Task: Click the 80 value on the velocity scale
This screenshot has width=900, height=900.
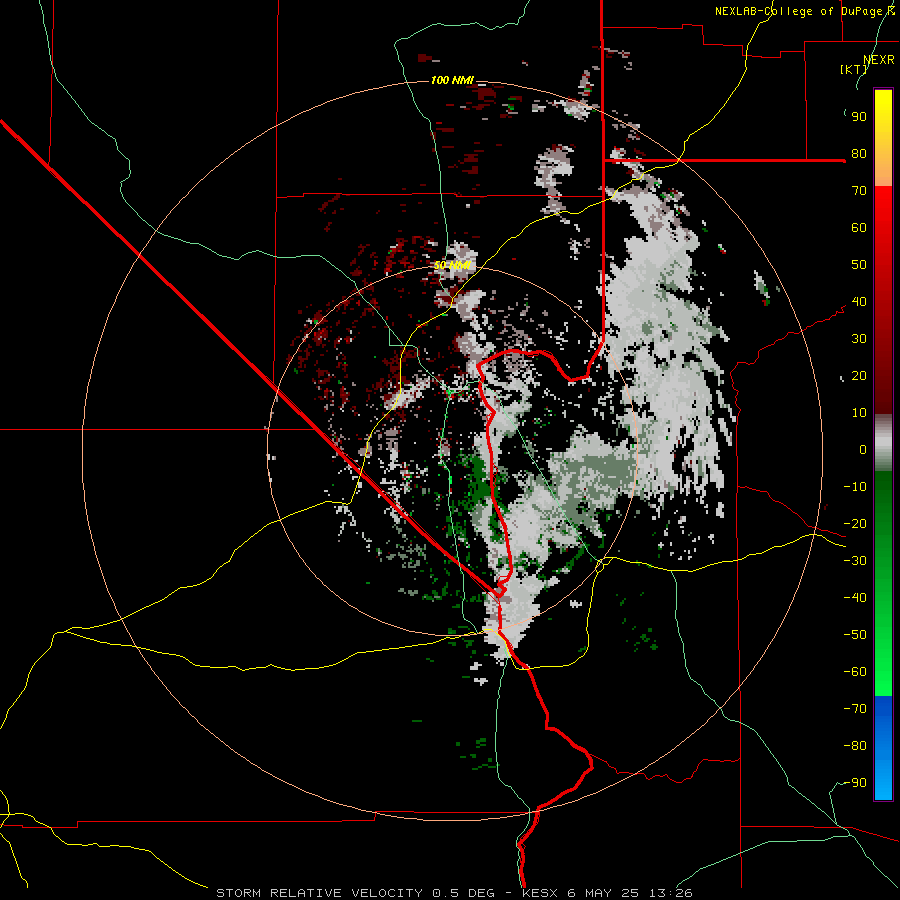Action: 859,154
